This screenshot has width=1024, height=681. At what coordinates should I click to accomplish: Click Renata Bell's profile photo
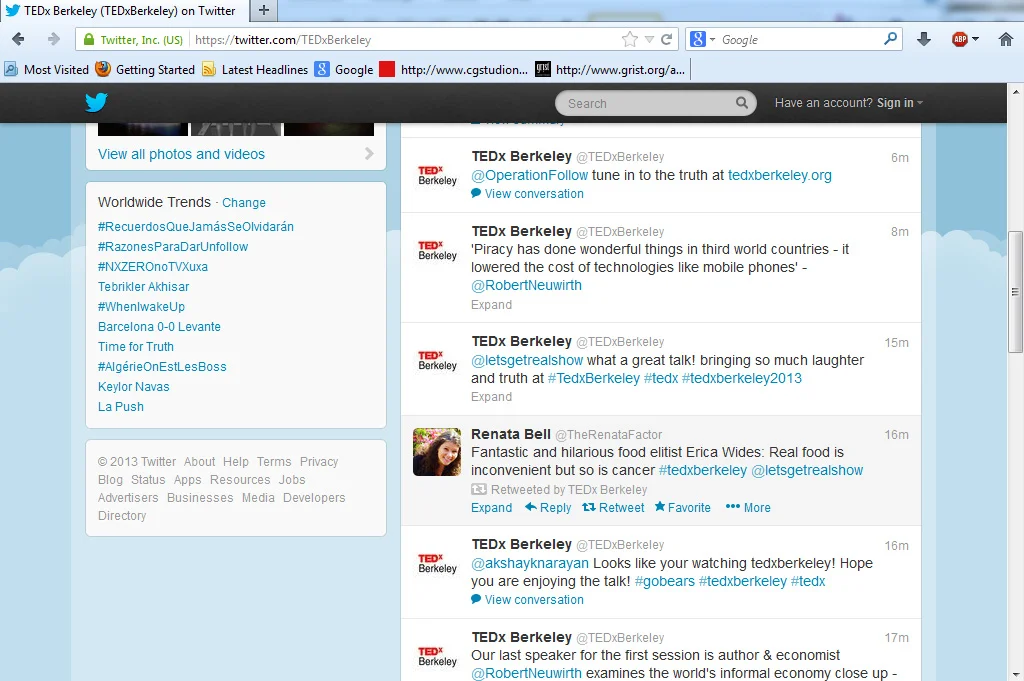click(x=437, y=452)
